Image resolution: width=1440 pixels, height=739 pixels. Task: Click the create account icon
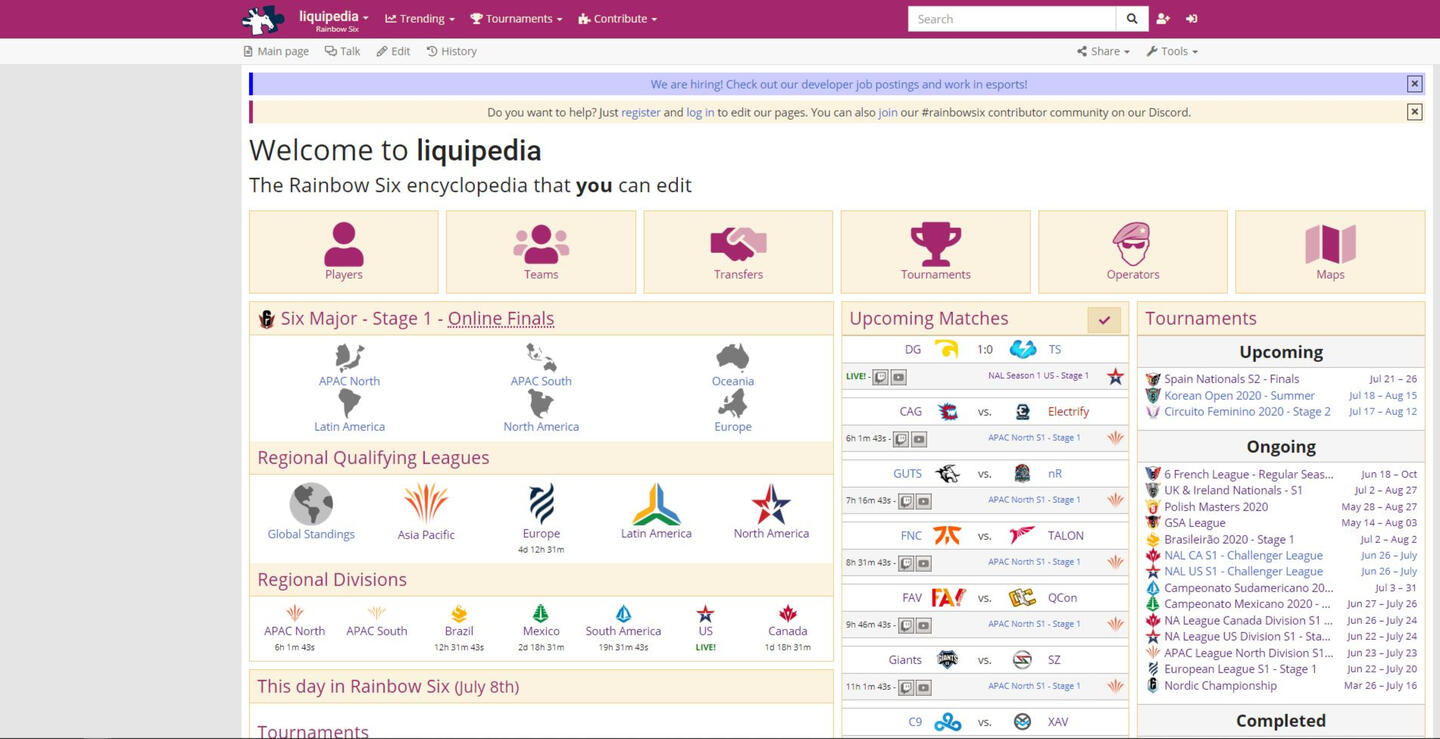(1162, 19)
